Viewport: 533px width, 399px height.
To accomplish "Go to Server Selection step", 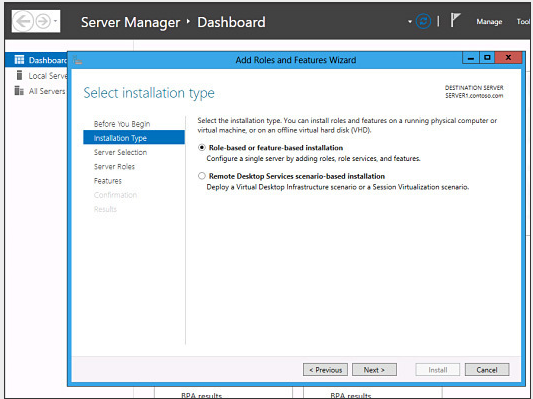I will [x=120, y=152].
